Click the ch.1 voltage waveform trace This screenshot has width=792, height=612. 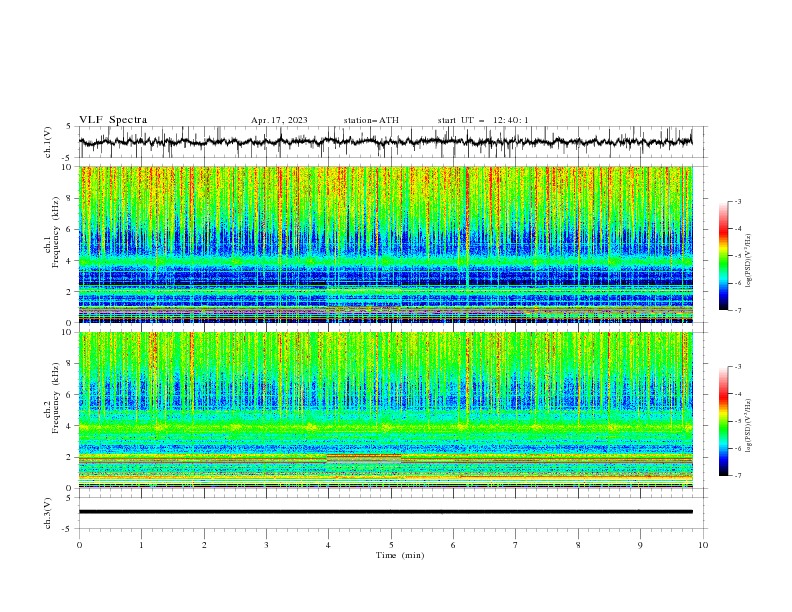(385, 142)
